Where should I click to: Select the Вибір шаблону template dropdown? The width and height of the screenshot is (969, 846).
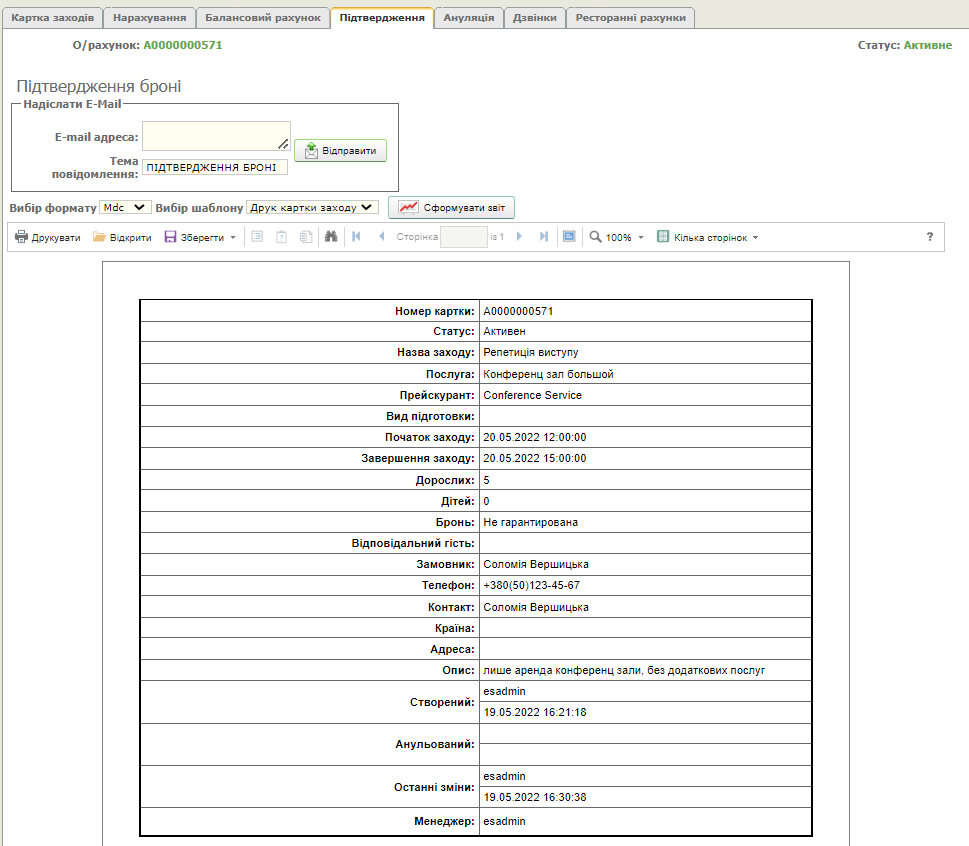312,207
